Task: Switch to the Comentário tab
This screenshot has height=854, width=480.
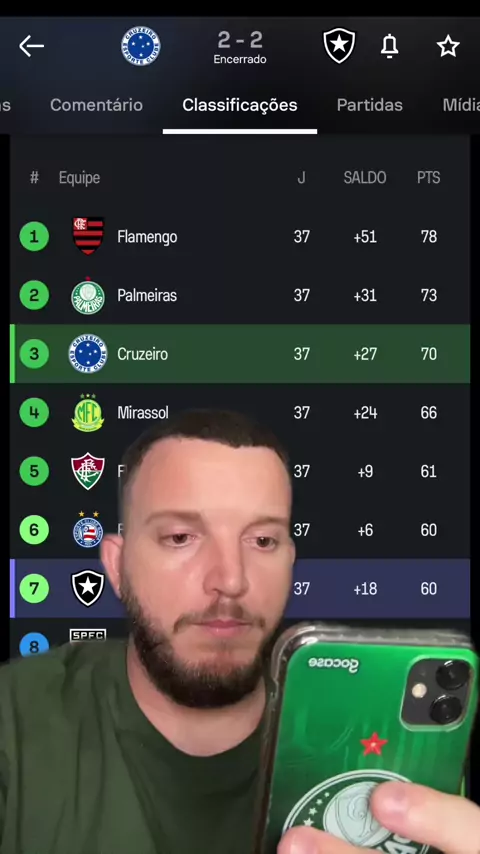Action: (96, 105)
